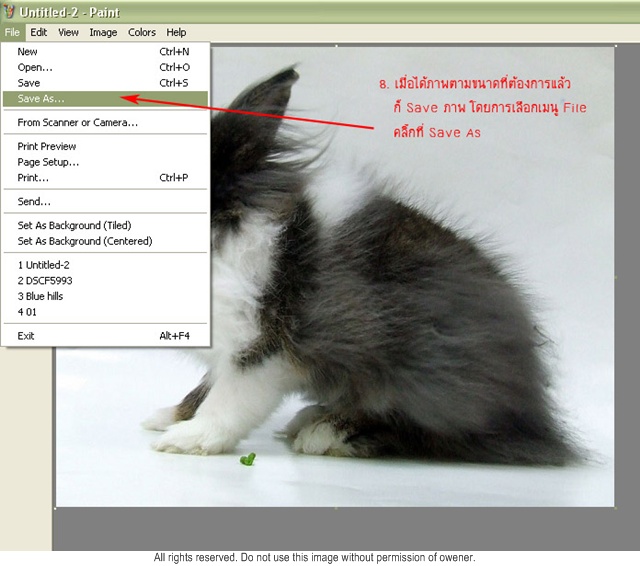Open the Edit menu
Screen dimensions: 640x566
[39, 32]
